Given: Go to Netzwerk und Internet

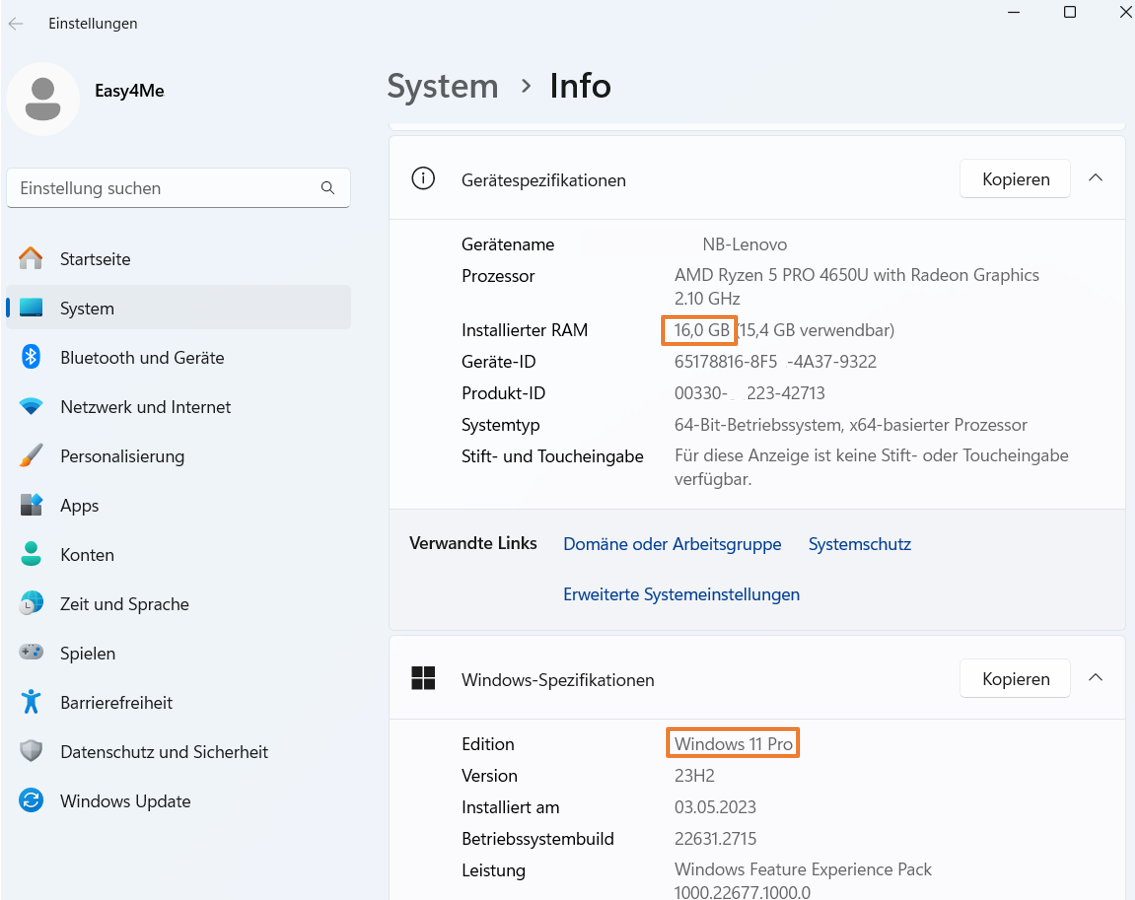Looking at the screenshot, I should (x=178, y=406).
